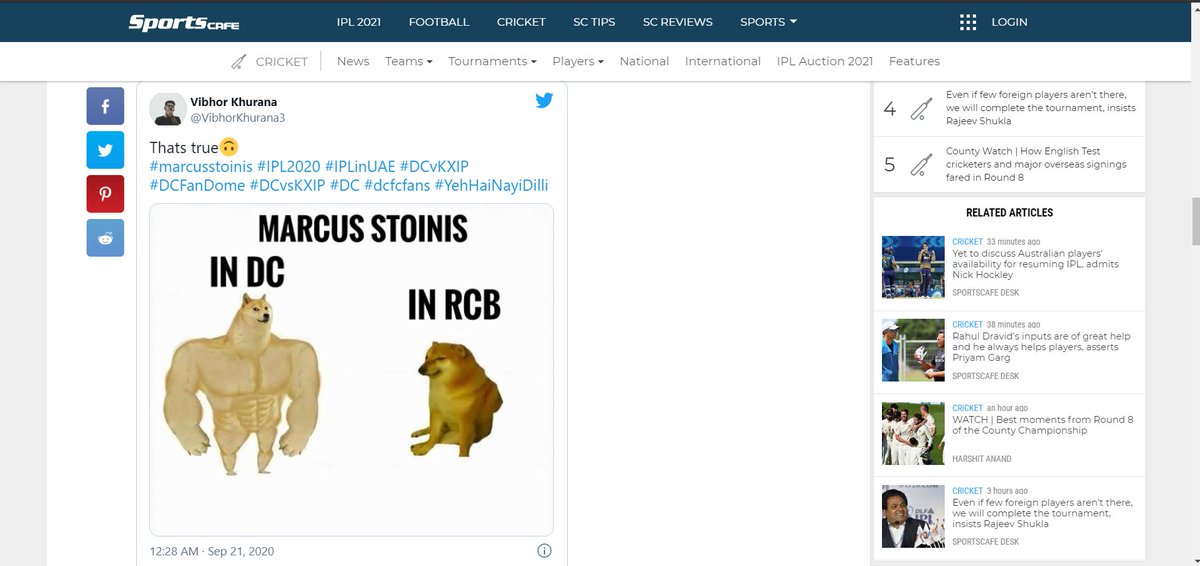Open Best moments from Round 8 article
This screenshot has height=566, width=1200.
tap(1042, 425)
